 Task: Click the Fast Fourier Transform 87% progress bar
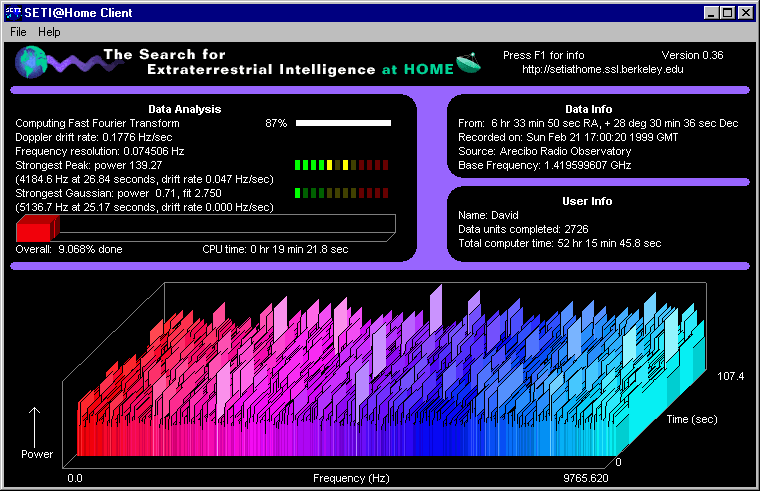[343, 123]
